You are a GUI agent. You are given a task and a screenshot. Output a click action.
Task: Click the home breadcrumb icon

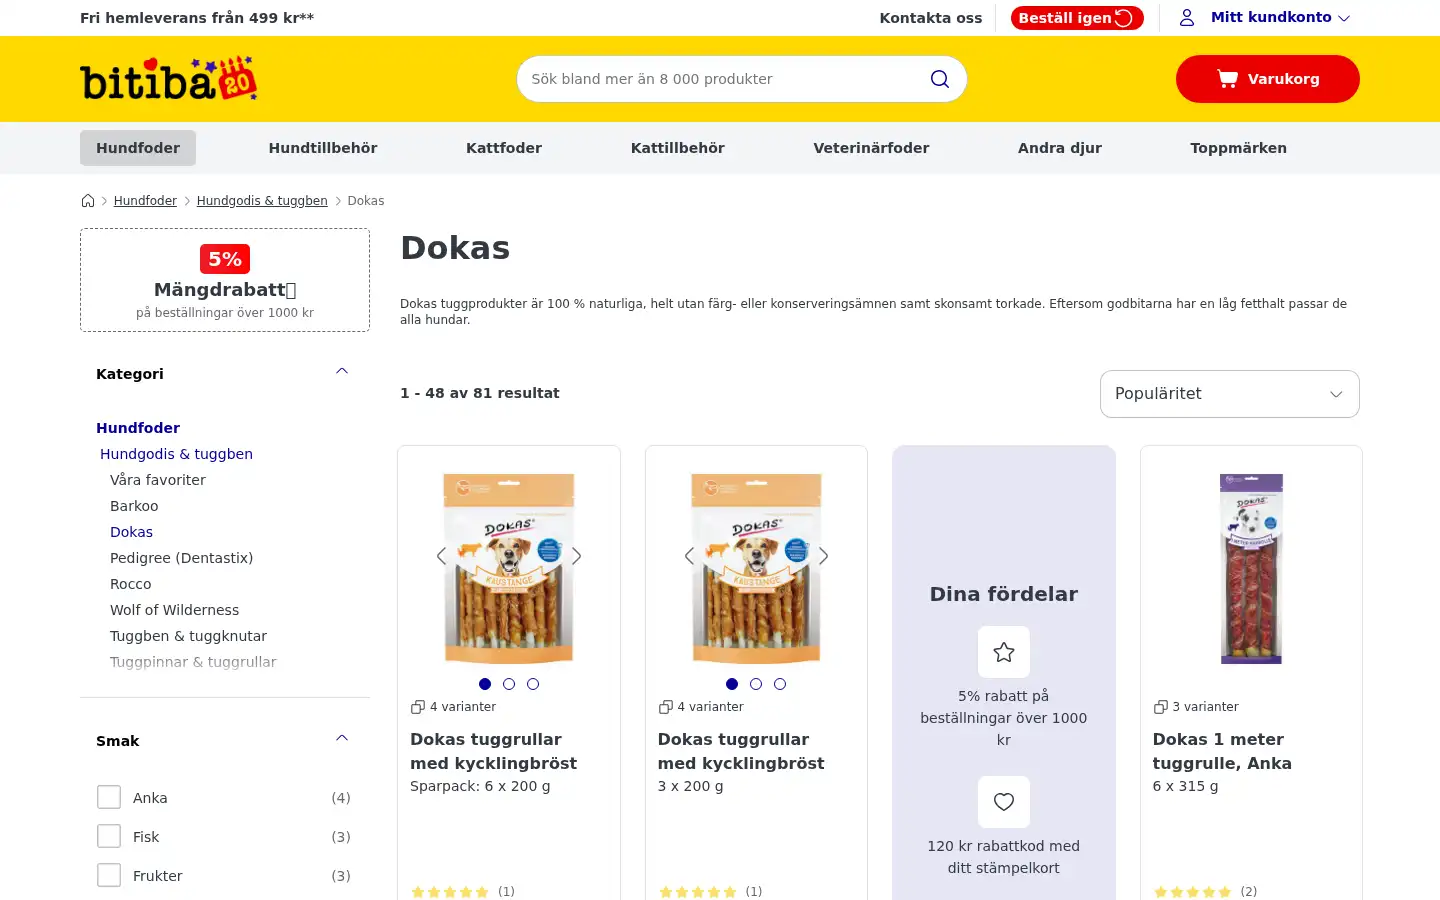tap(88, 201)
